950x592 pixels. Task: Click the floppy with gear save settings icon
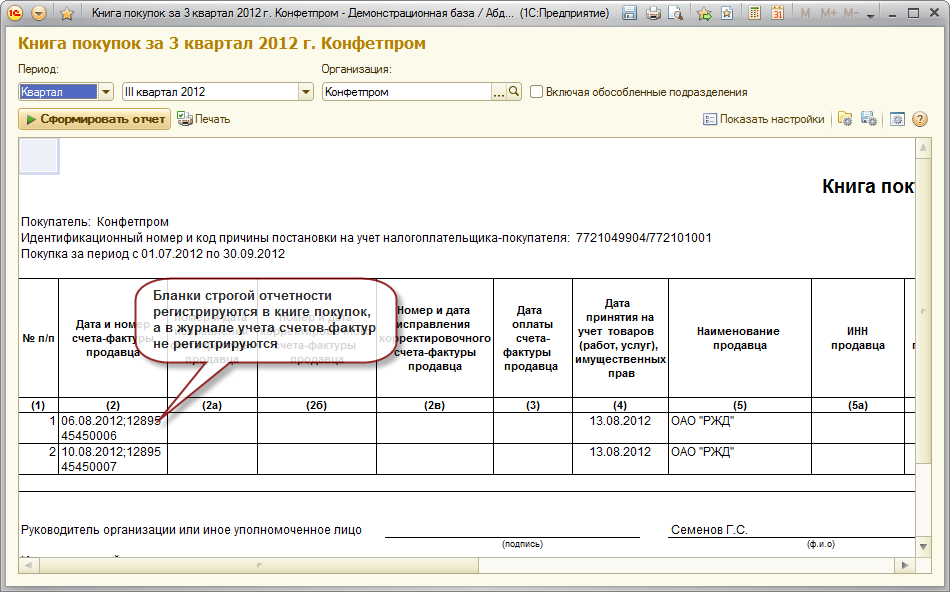(x=869, y=119)
